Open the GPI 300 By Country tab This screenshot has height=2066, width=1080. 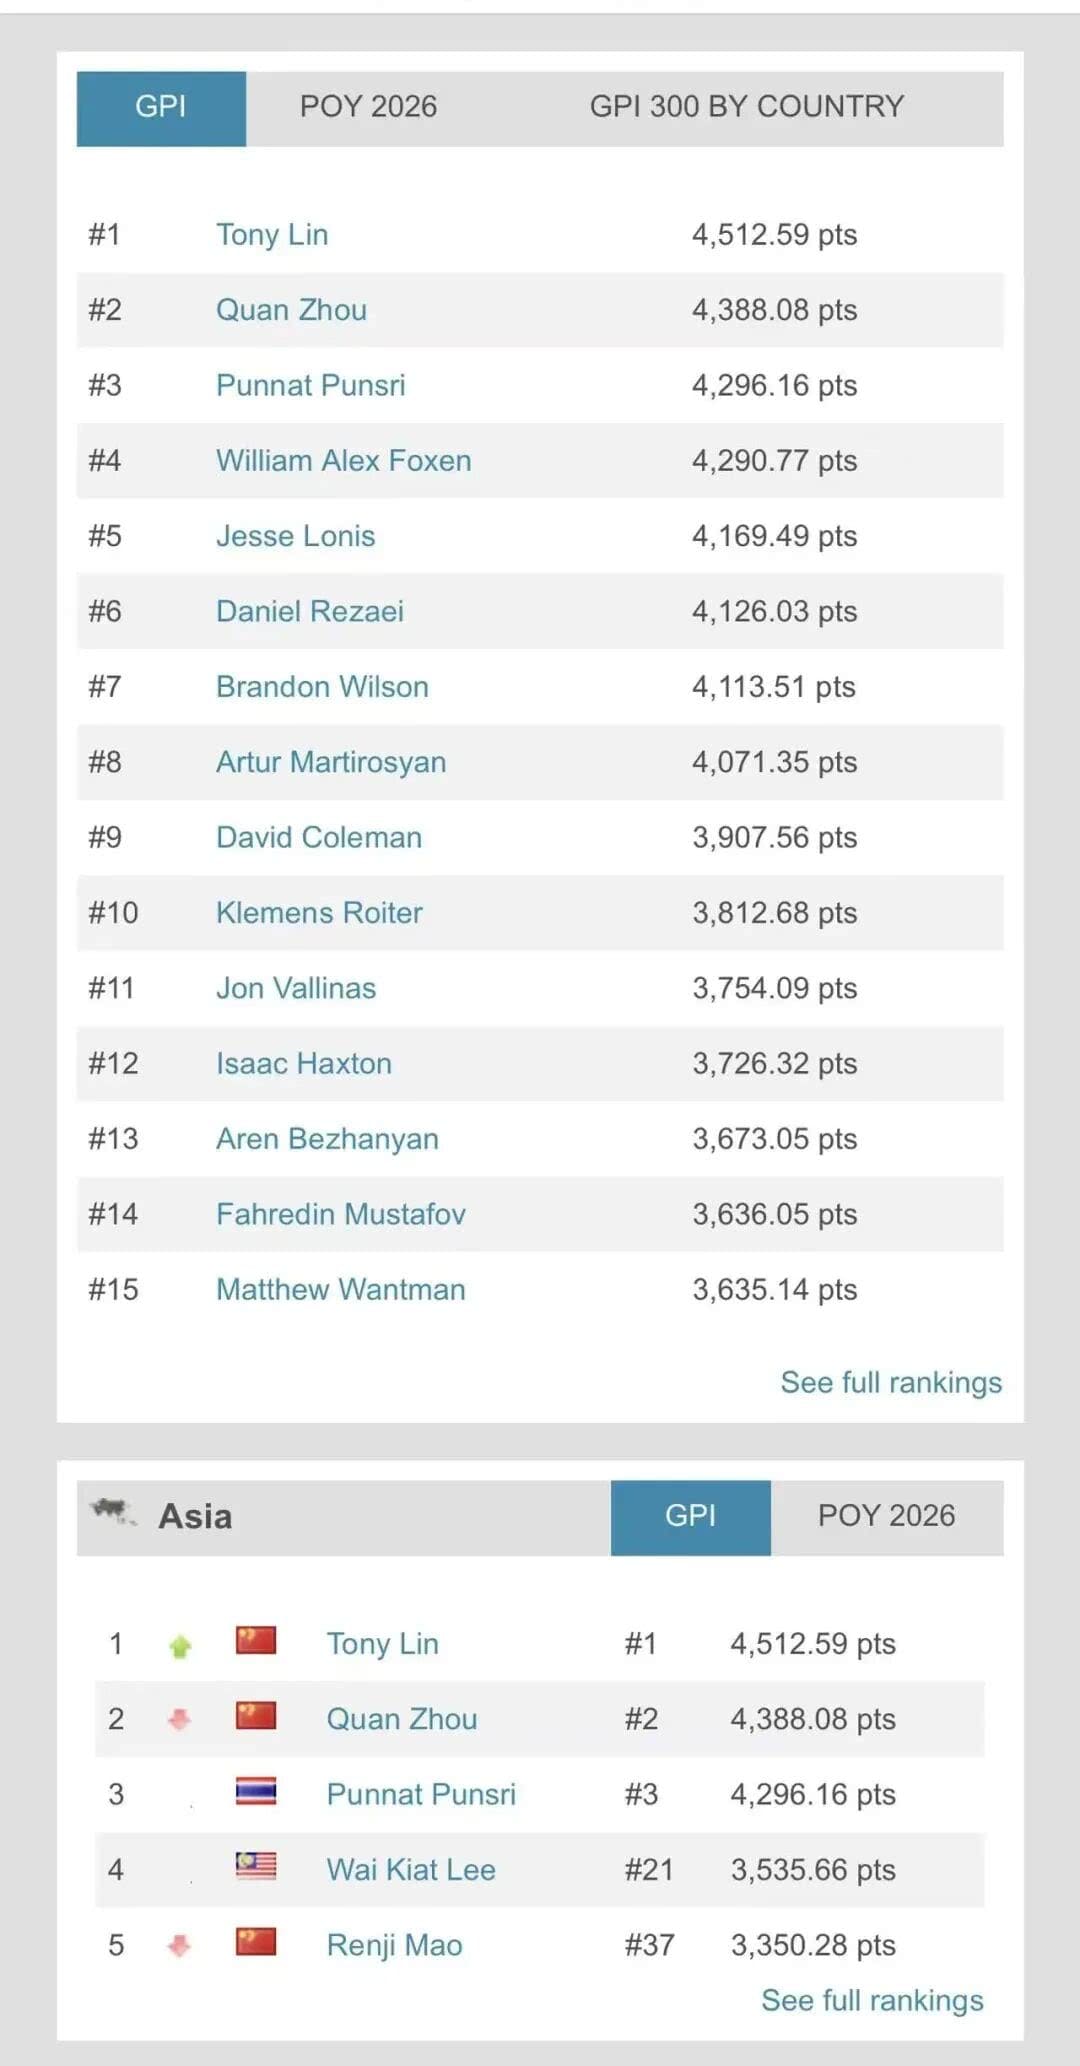coord(746,107)
